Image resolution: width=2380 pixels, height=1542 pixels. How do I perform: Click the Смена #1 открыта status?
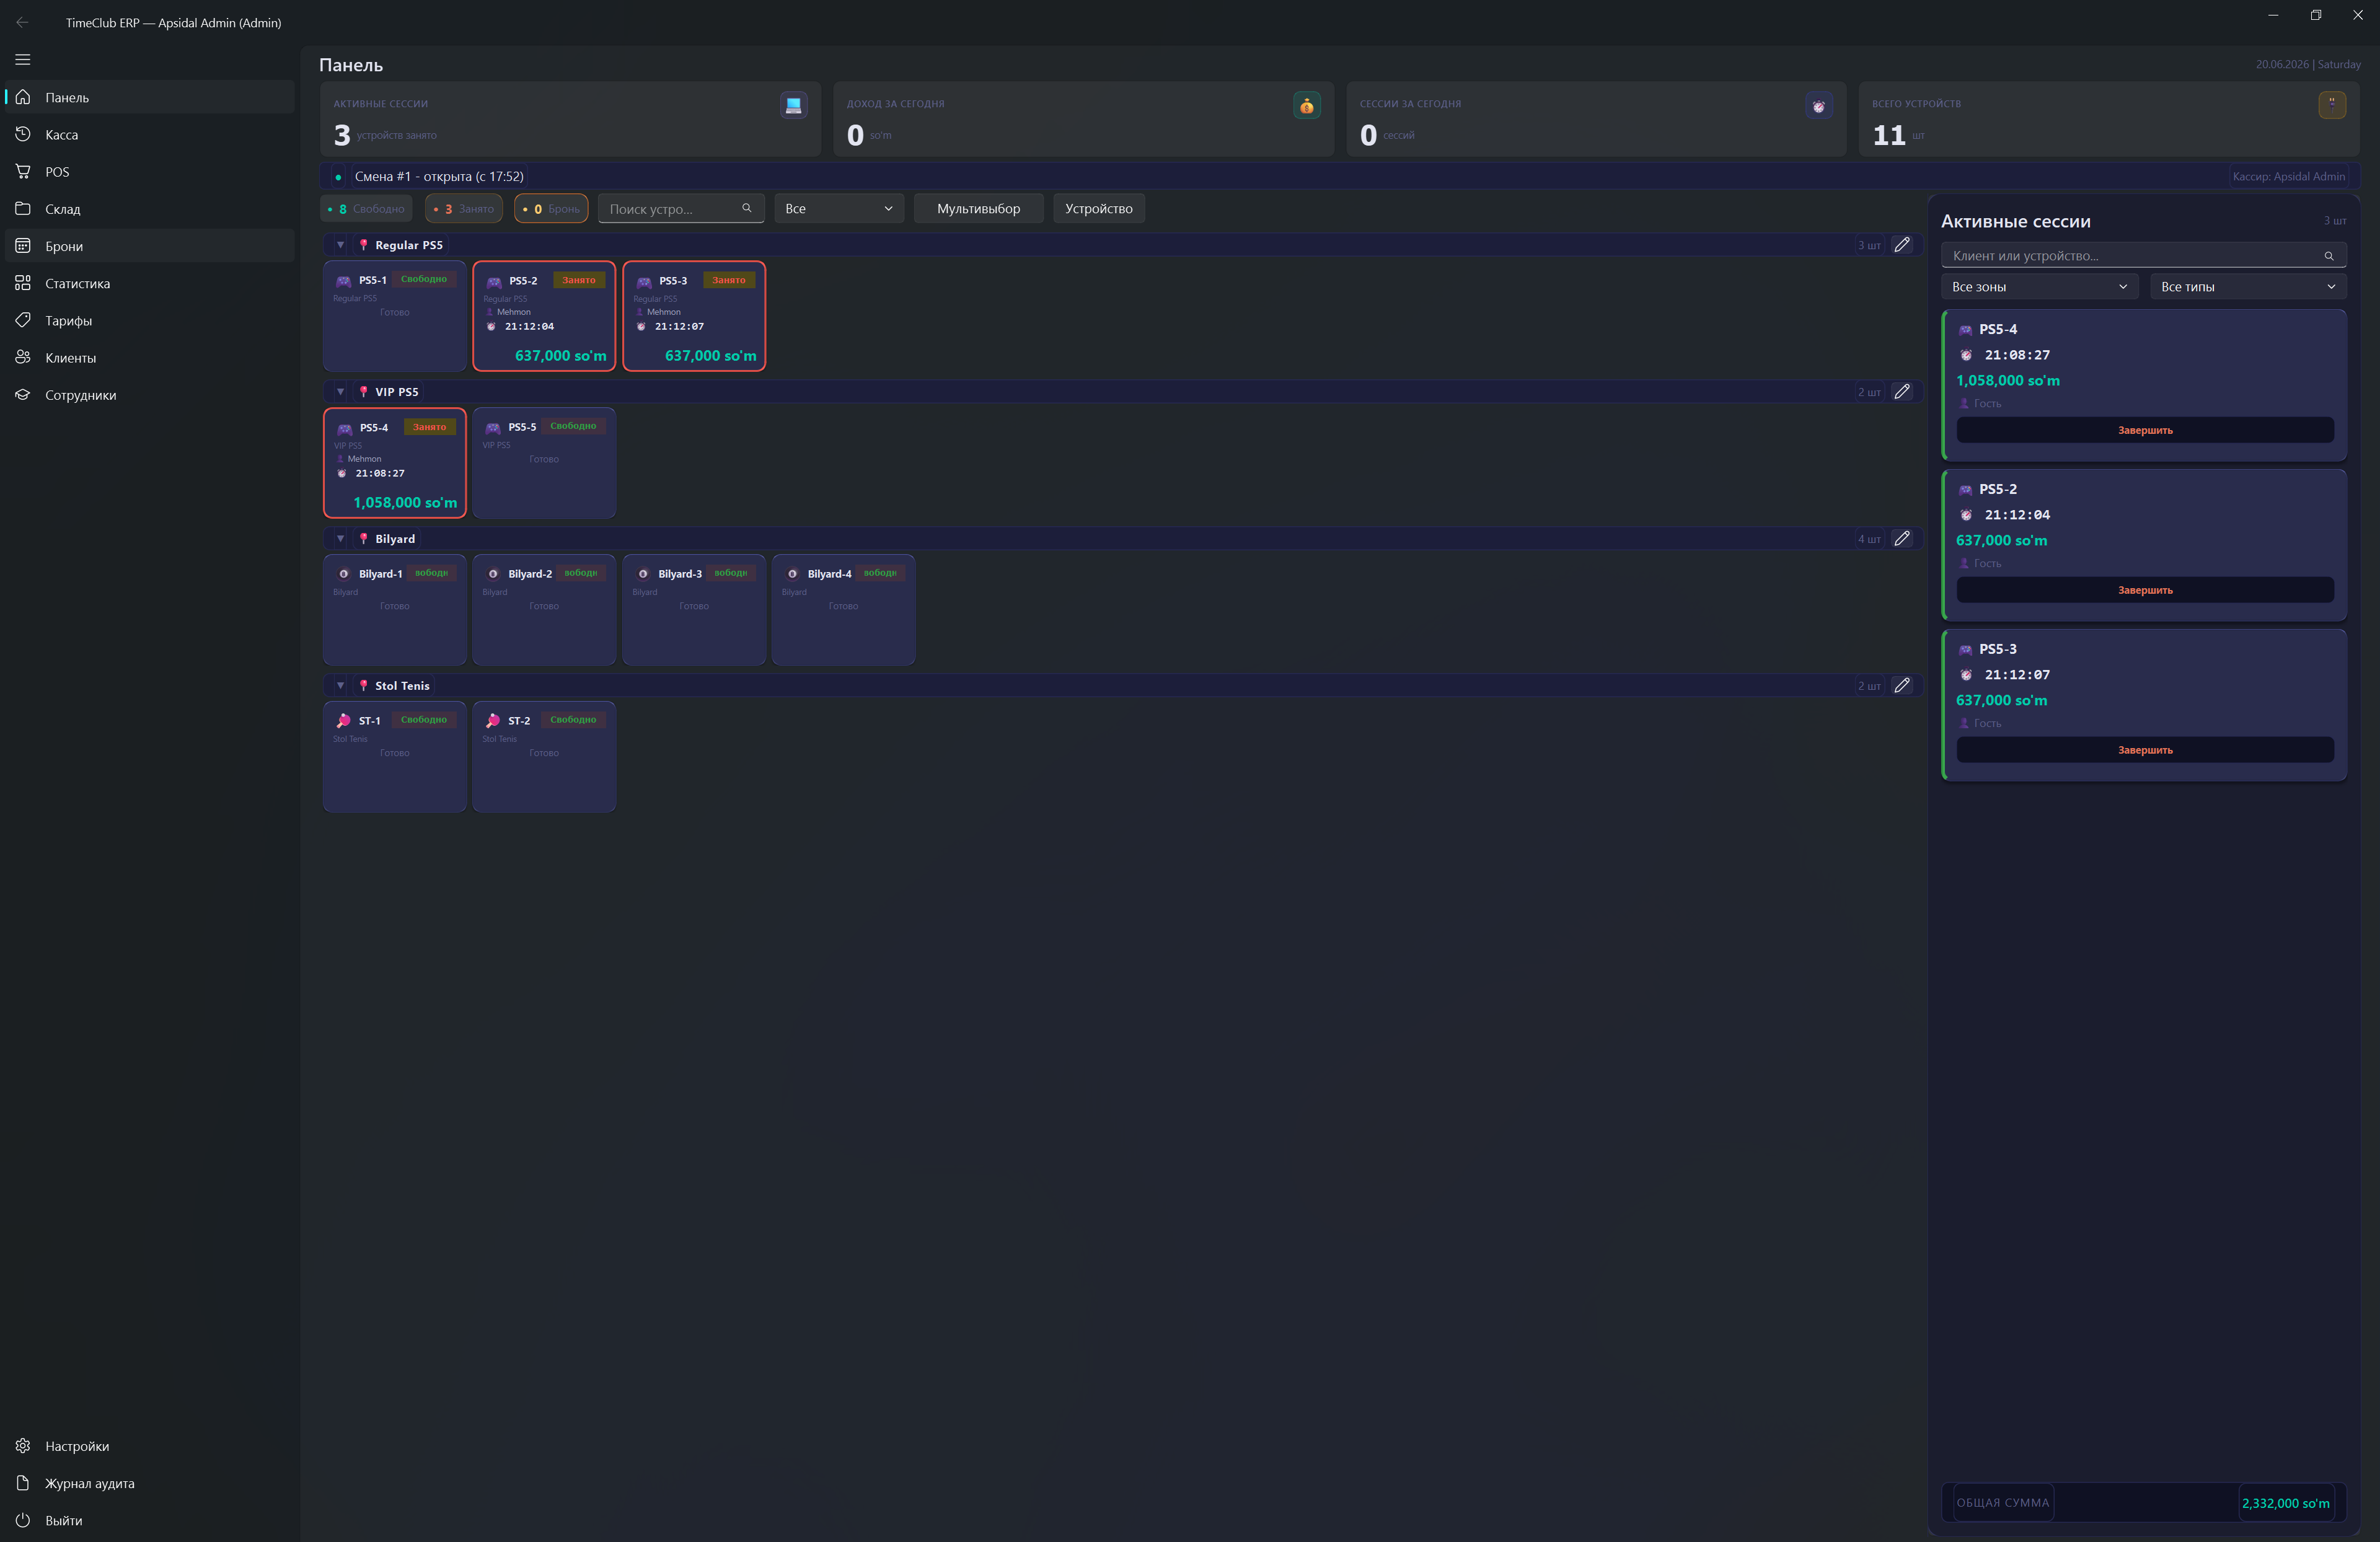point(439,177)
